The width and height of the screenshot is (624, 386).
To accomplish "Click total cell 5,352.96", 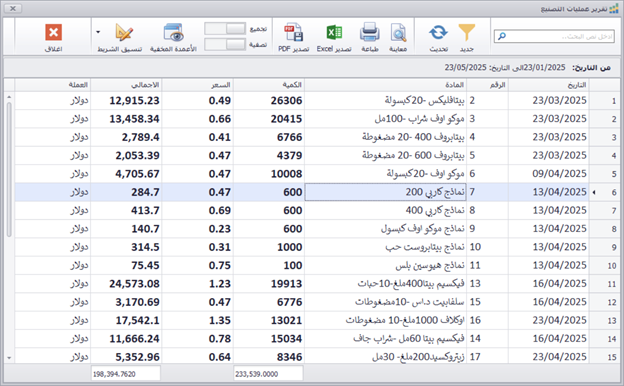I will point(126,357).
